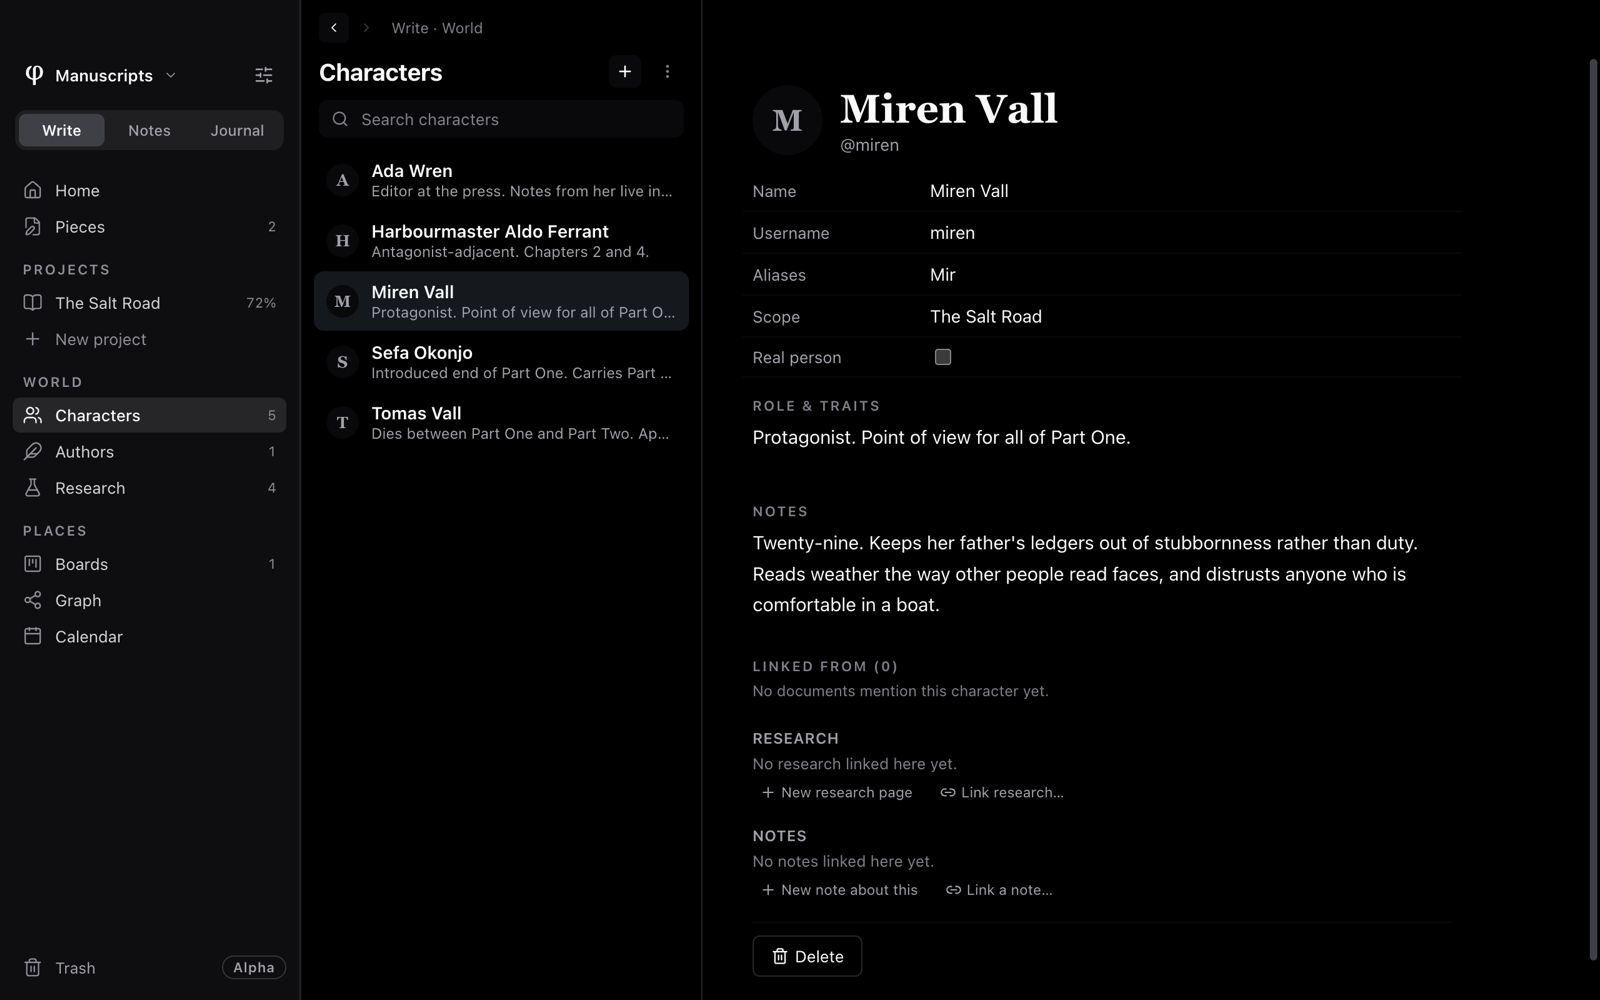The width and height of the screenshot is (1600, 1000).
Task: Click New note about this
Action: click(x=839, y=890)
